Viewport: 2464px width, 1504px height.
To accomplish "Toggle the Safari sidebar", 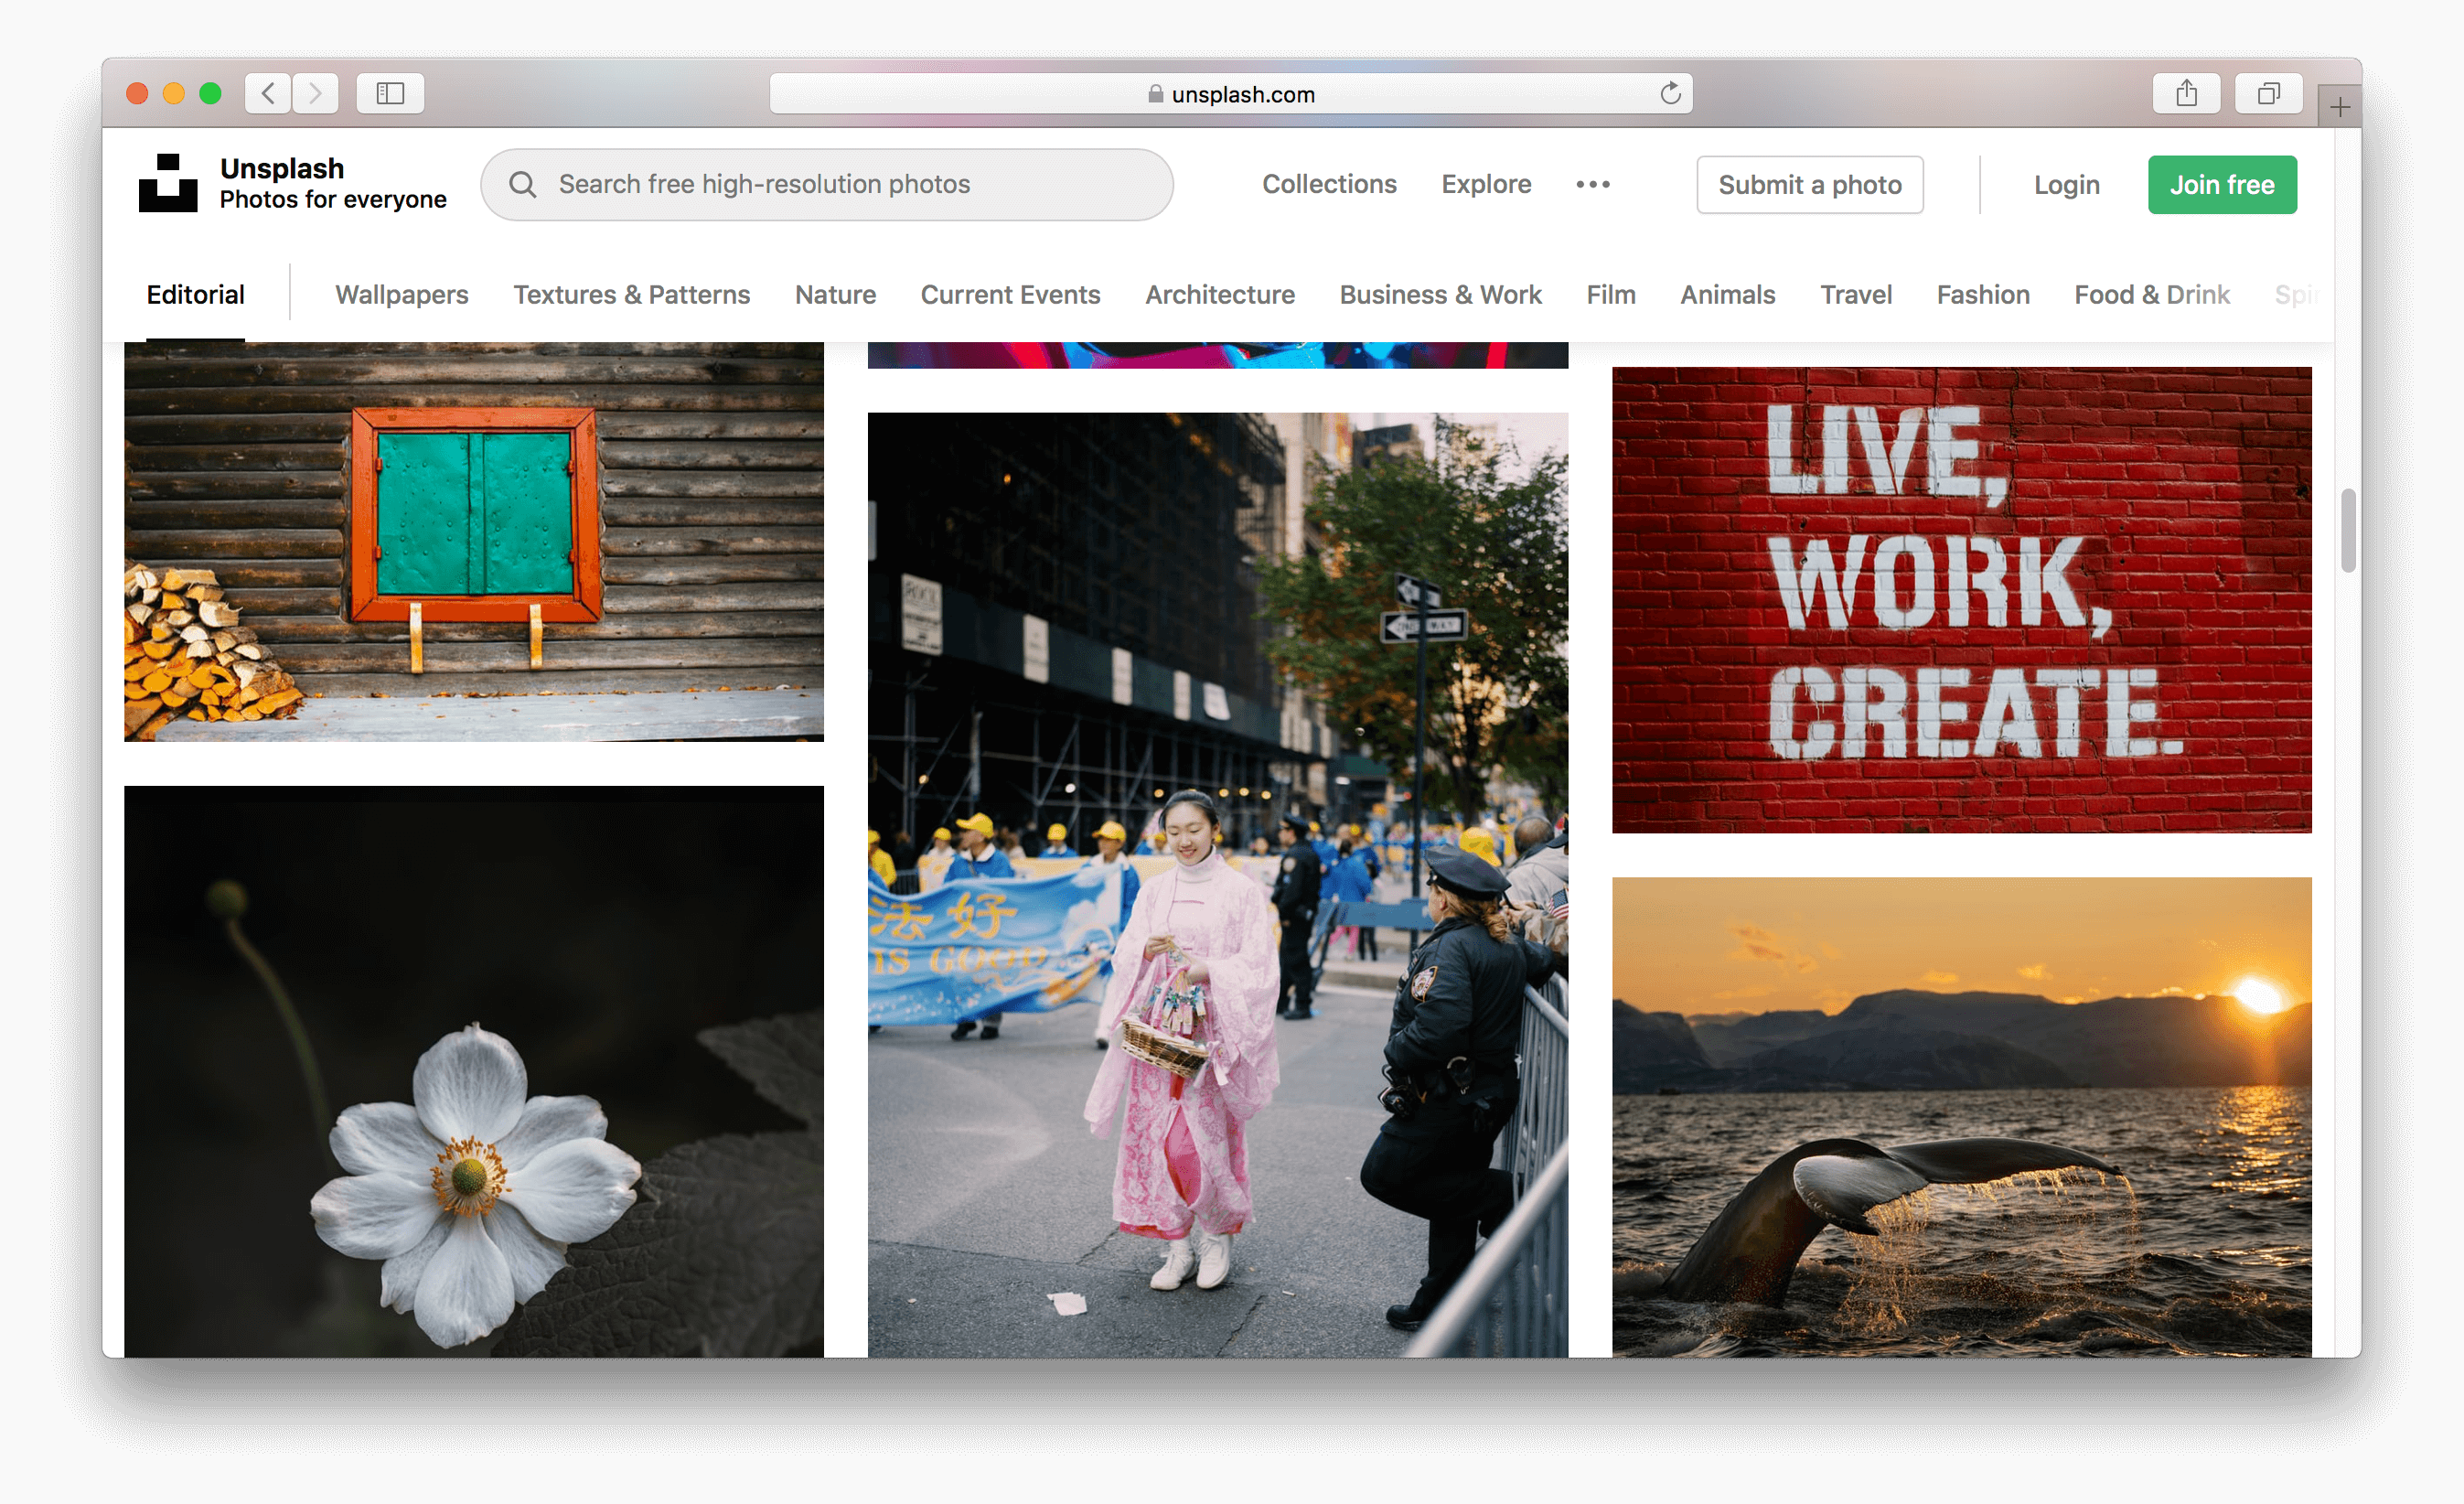I will [390, 94].
